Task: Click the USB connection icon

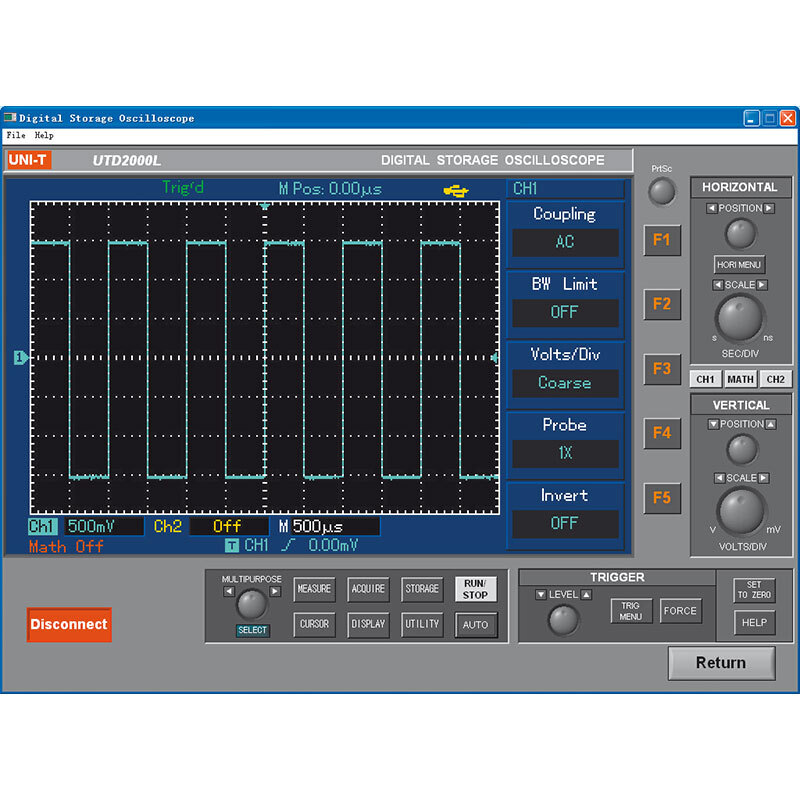Action: [x=456, y=191]
